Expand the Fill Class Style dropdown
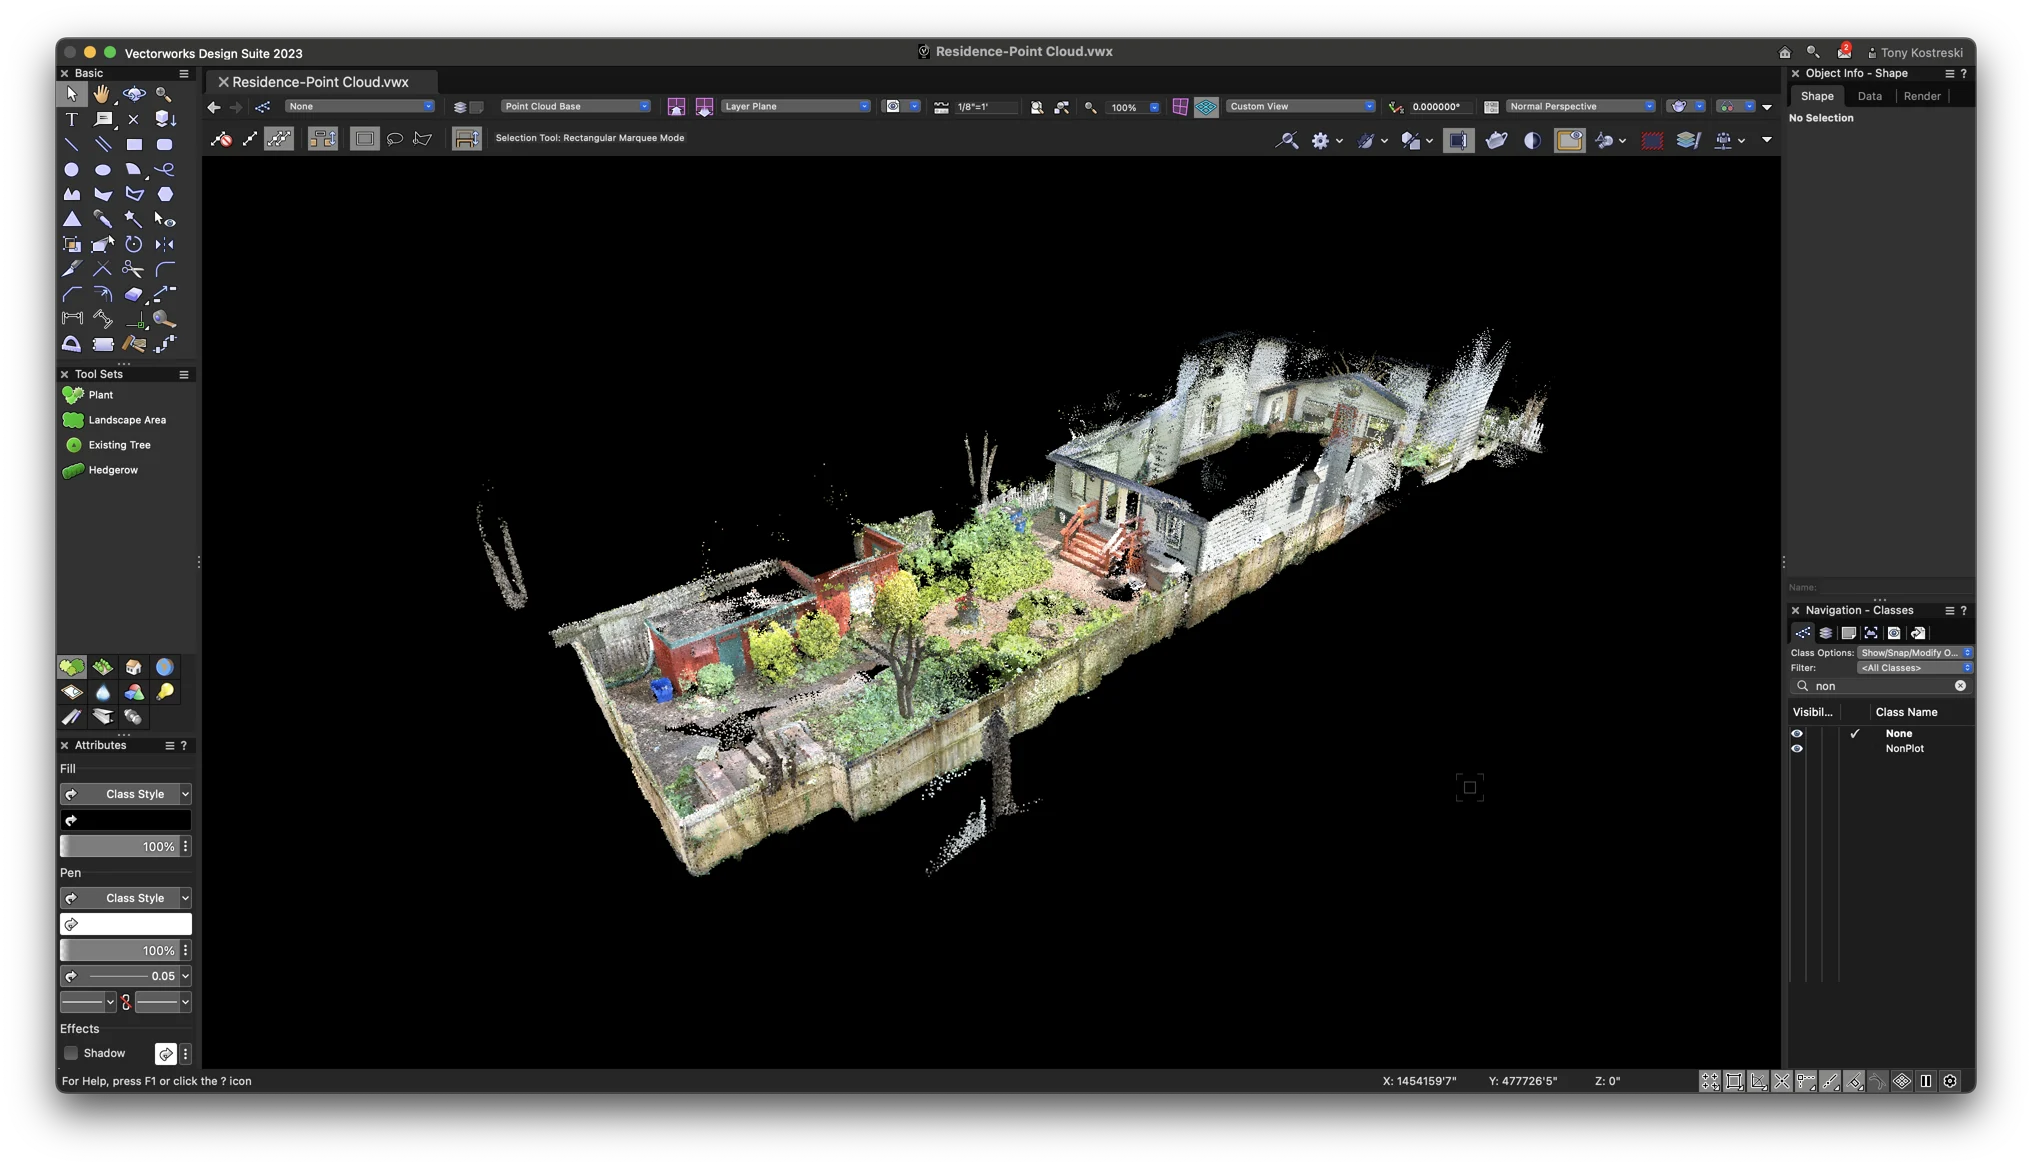Screen dimensions: 2032x1167 coord(185,794)
